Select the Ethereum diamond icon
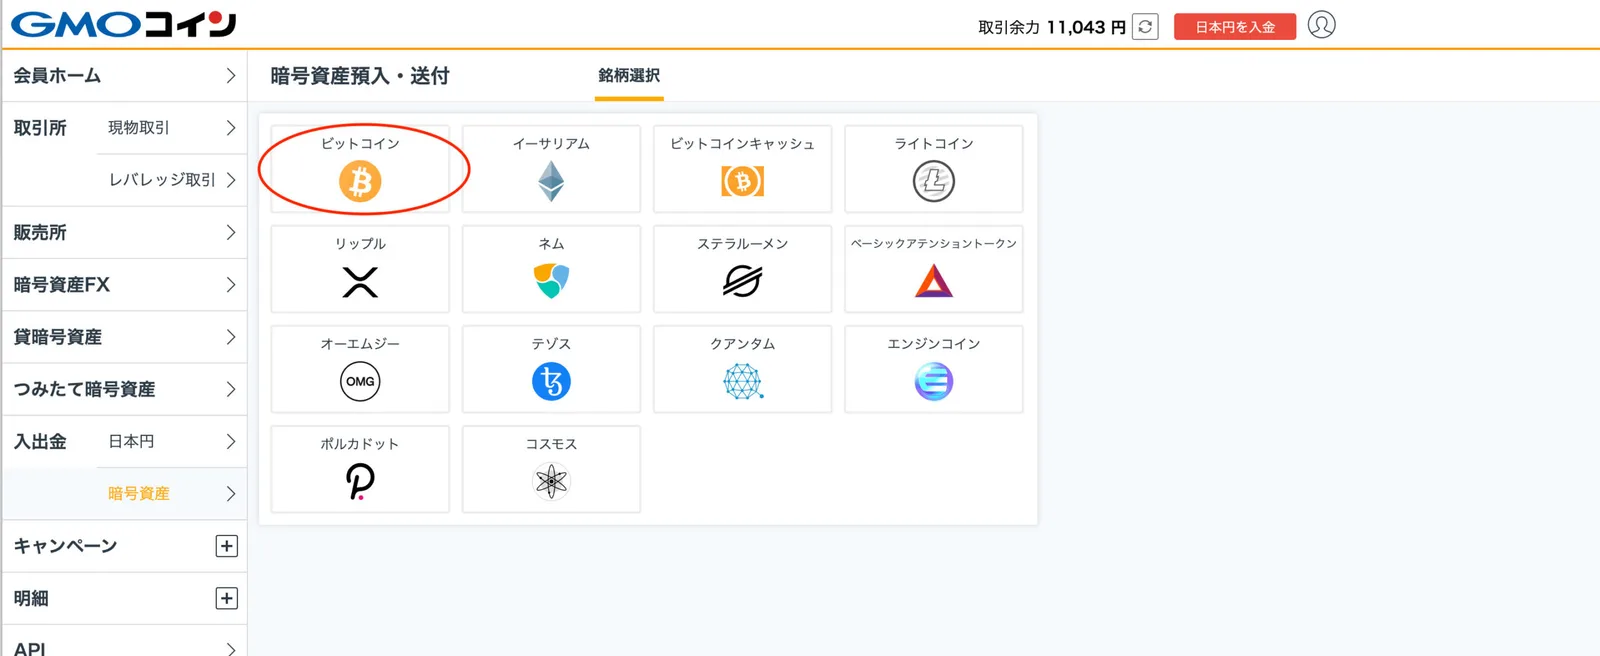This screenshot has height=656, width=1600. point(551,182)
